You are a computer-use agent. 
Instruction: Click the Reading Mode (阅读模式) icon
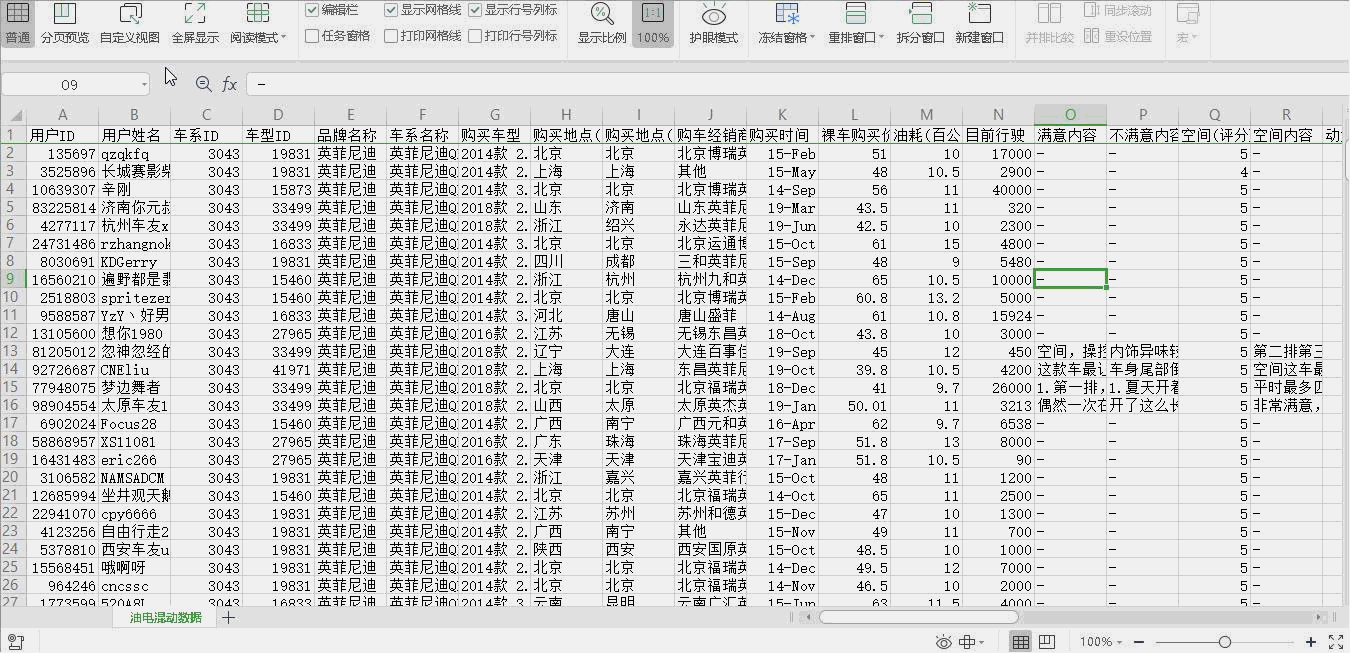[x=257, y=14]
